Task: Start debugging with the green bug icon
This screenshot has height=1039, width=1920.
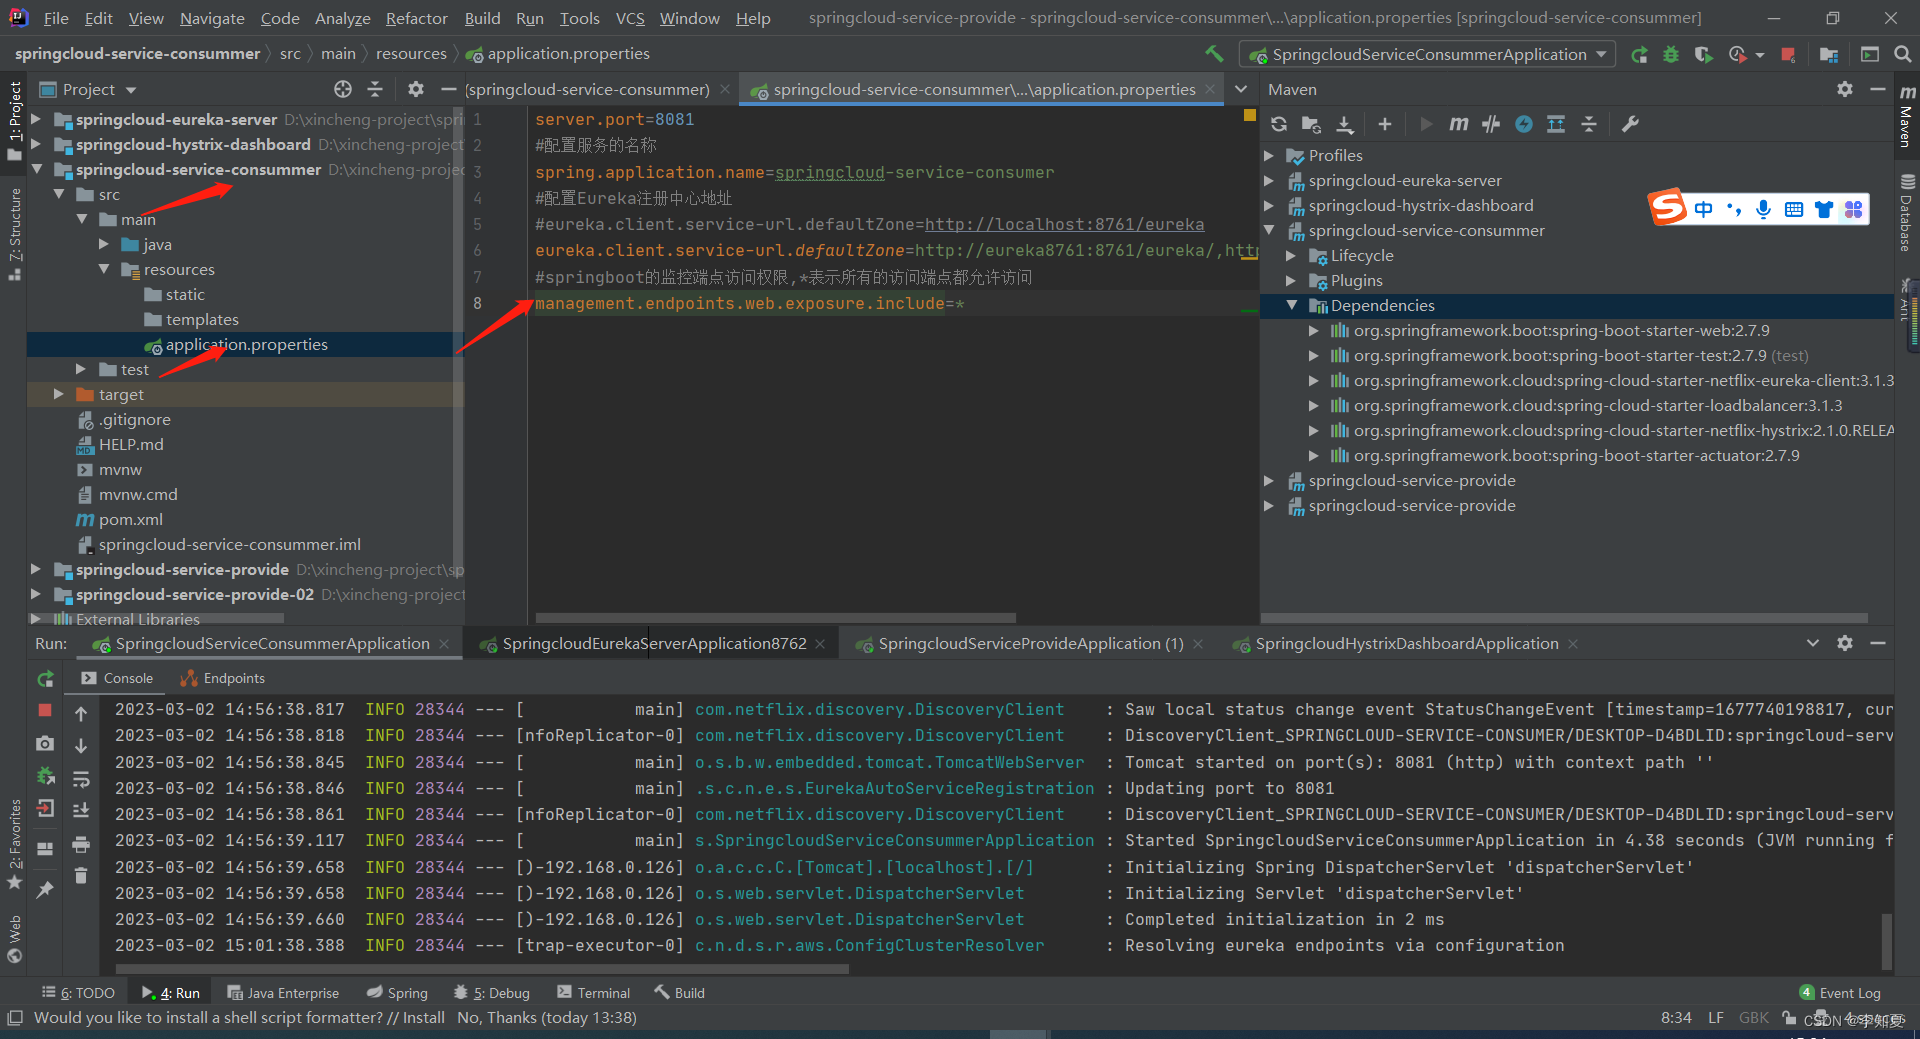Action: 1671,55
